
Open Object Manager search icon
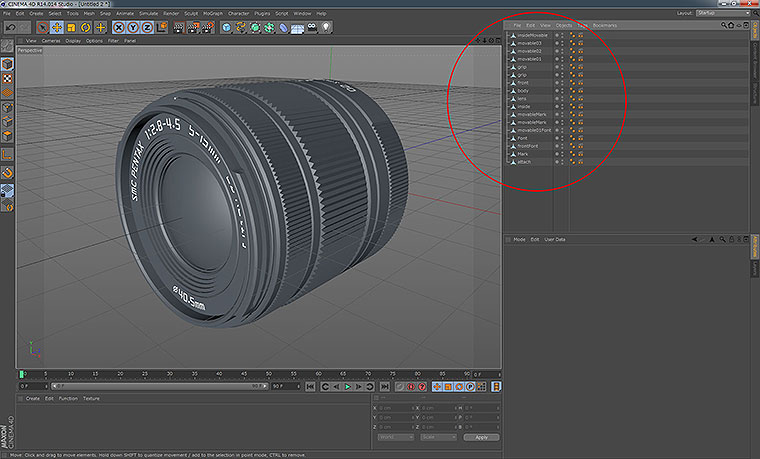point(724,25)
